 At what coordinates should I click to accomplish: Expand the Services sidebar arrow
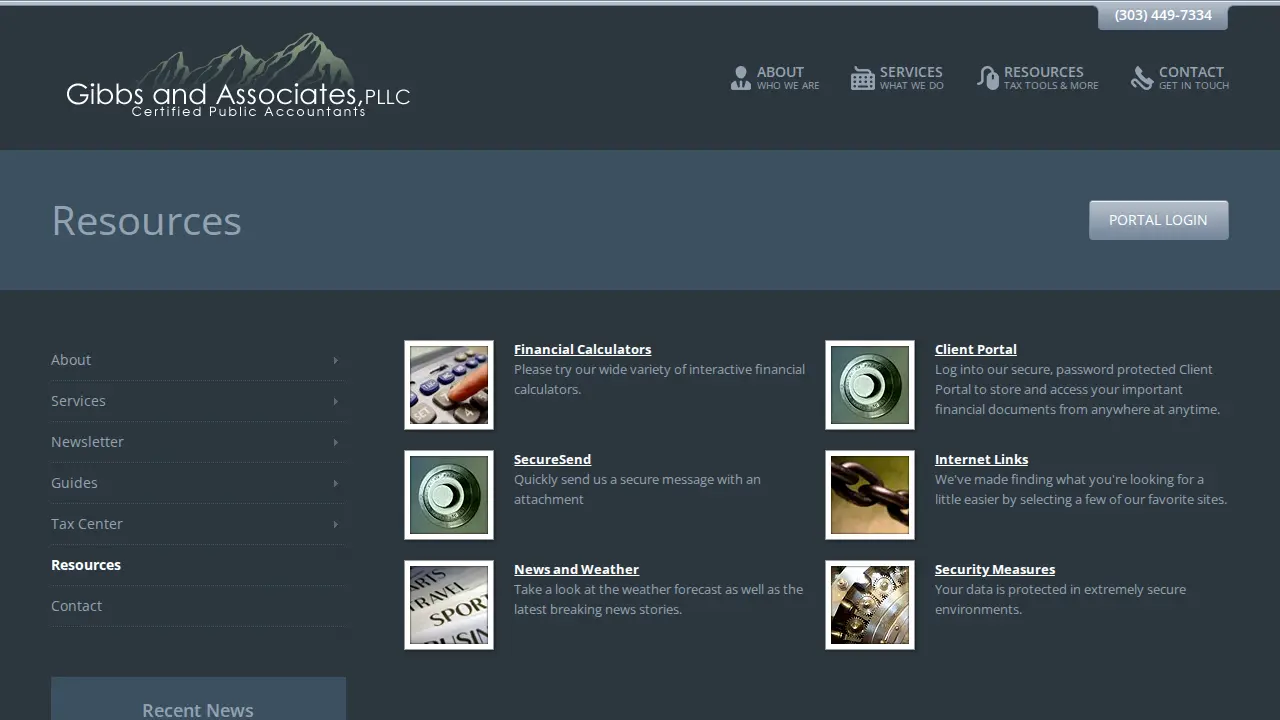point(335,401)
